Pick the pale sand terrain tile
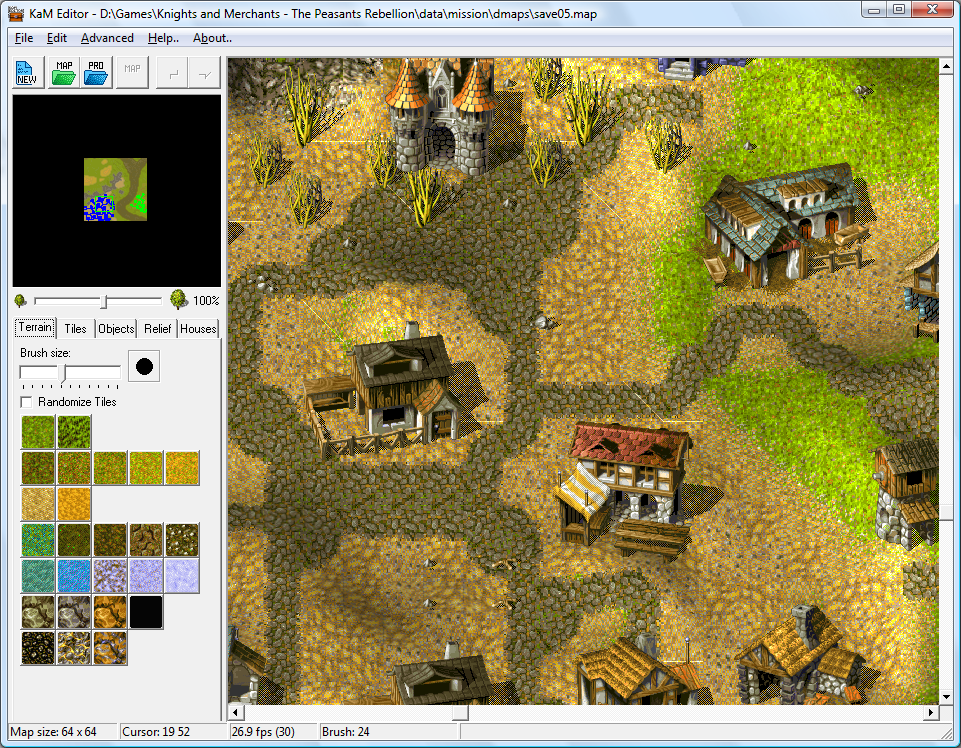Viewport: 961px width, 748px height. pyautogui.click(x=38, y=504)
